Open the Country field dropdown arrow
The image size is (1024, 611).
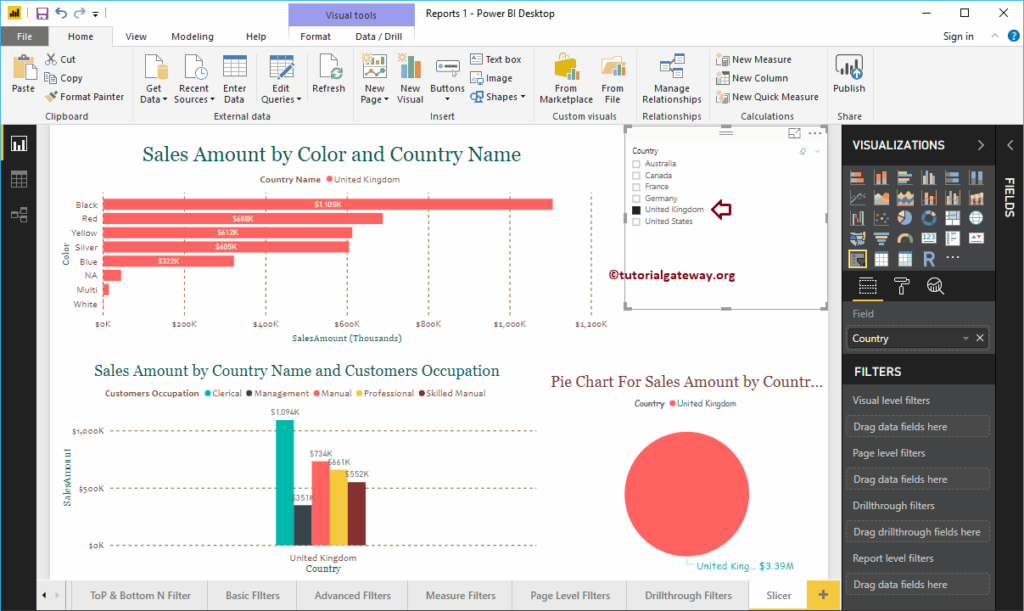click(965, 338)
